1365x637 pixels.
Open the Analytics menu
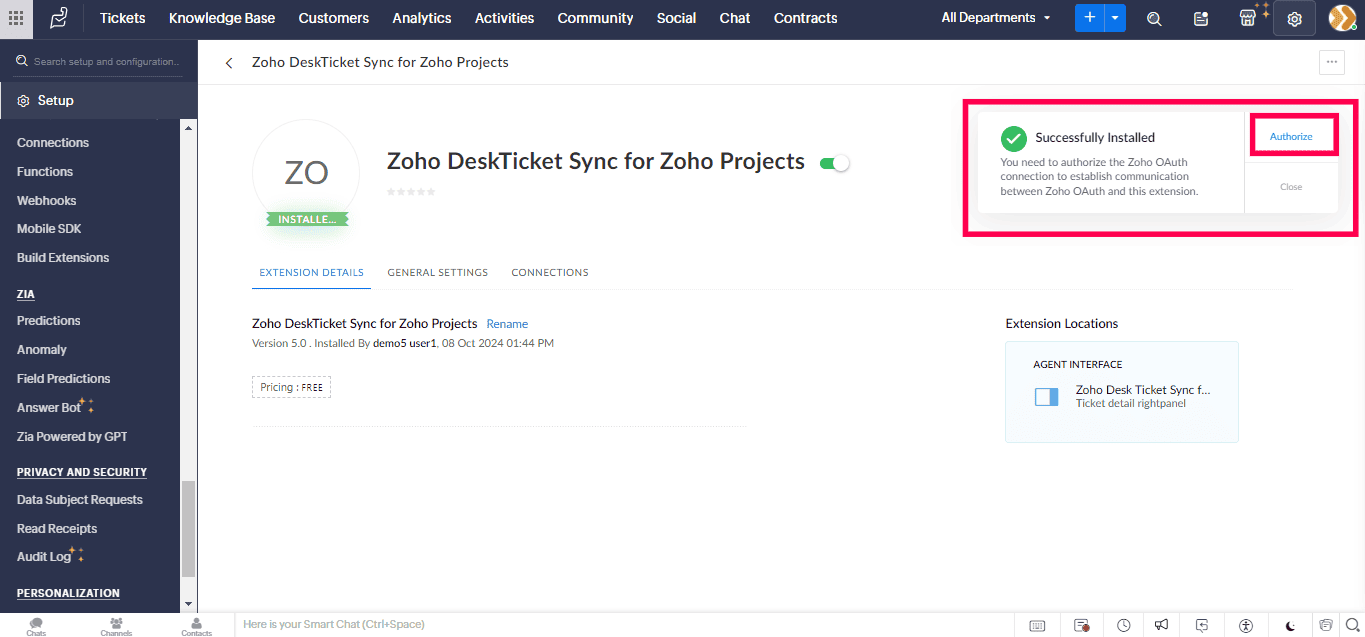[x=422, y=18]
